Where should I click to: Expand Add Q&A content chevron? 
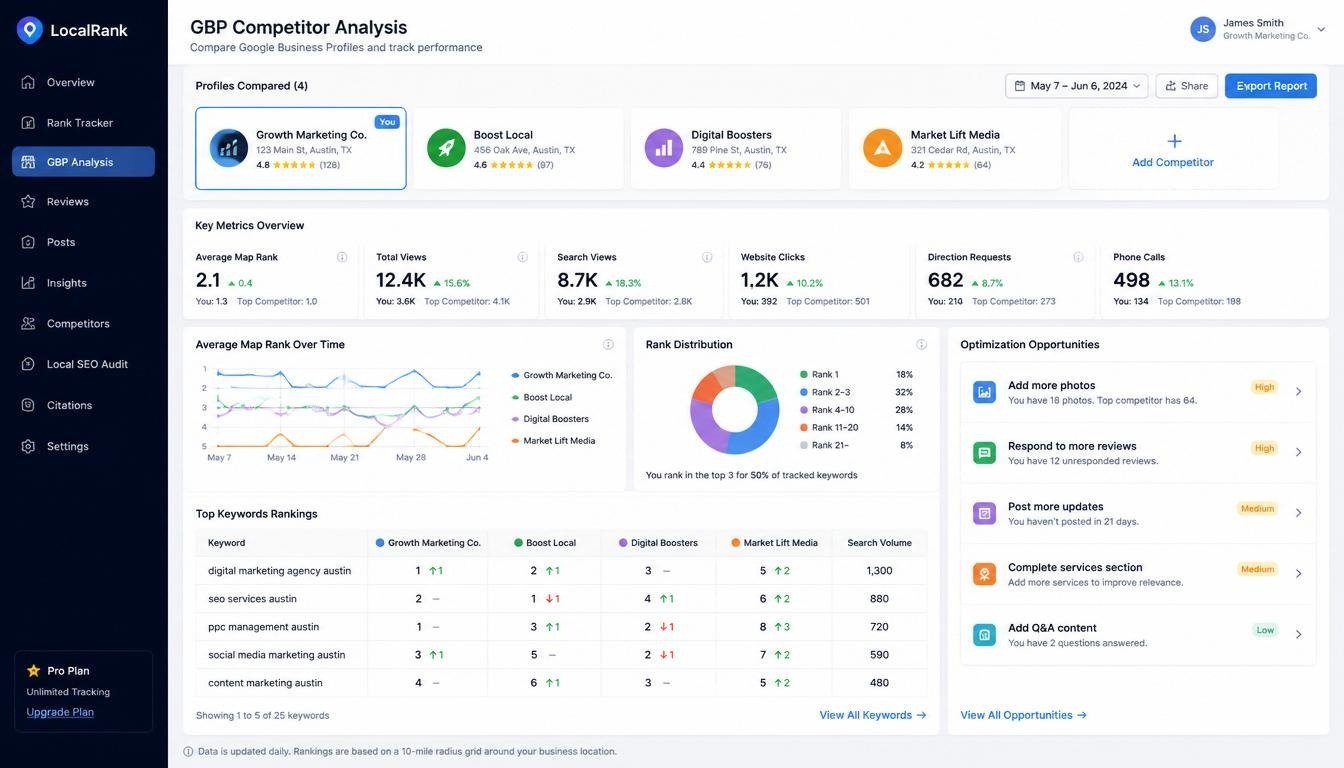pos(1299,634)
